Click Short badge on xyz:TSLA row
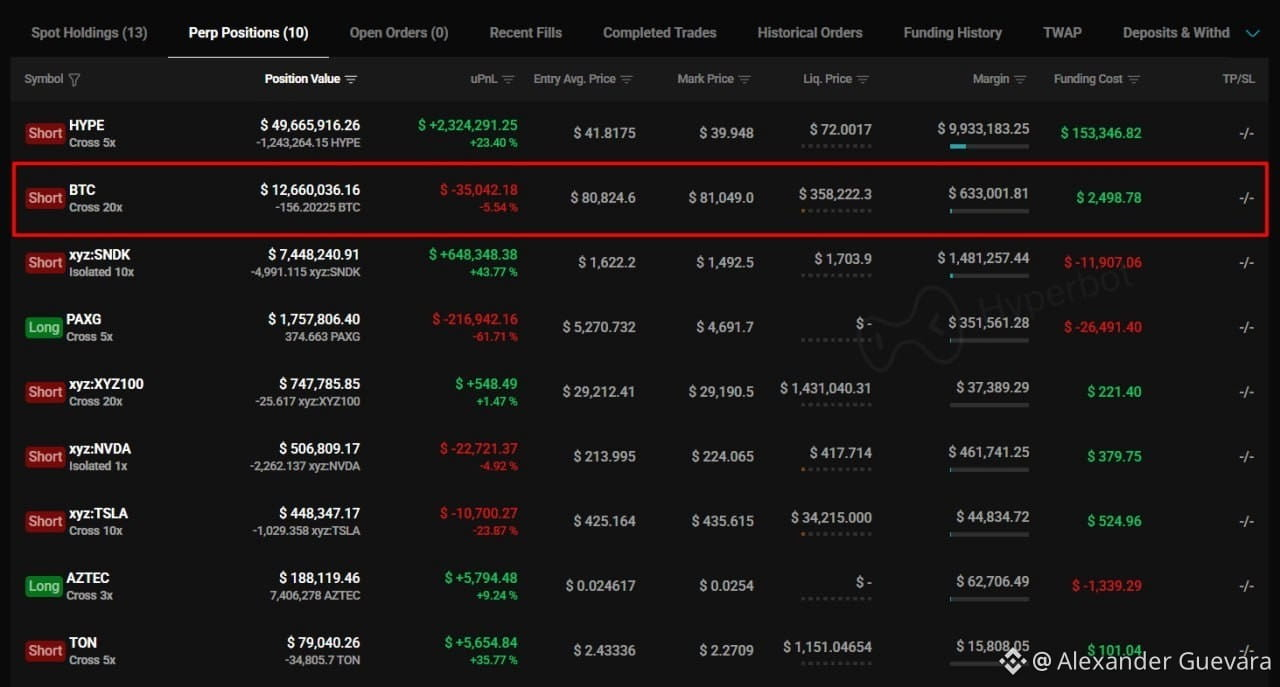 45,521
